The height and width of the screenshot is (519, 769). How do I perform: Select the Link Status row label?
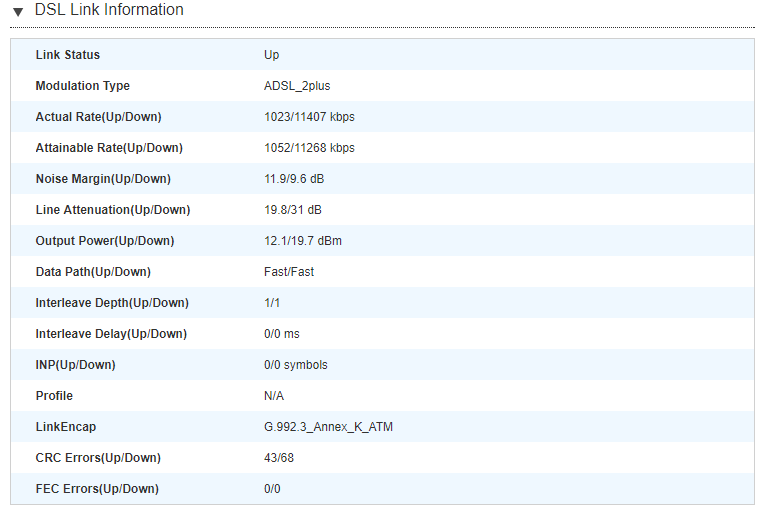pyautogui.click(x=68, y=55)
